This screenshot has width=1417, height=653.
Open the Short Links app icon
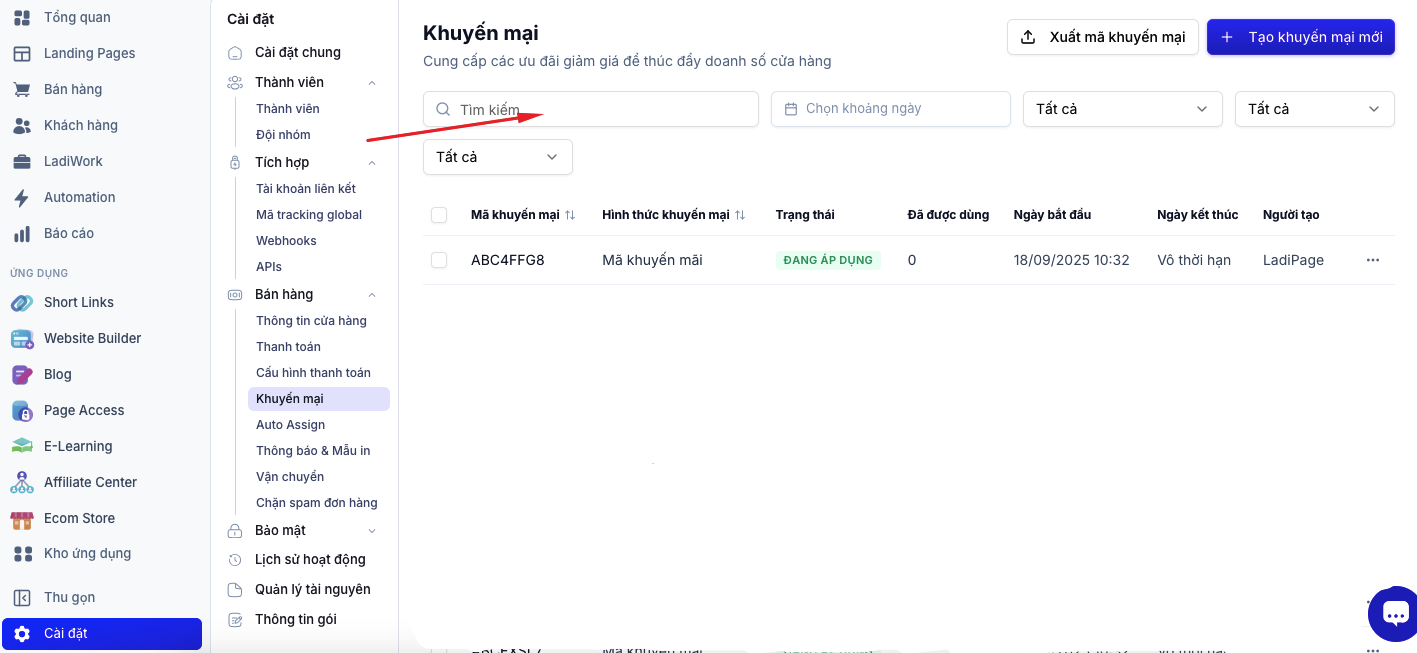(22, 302)
